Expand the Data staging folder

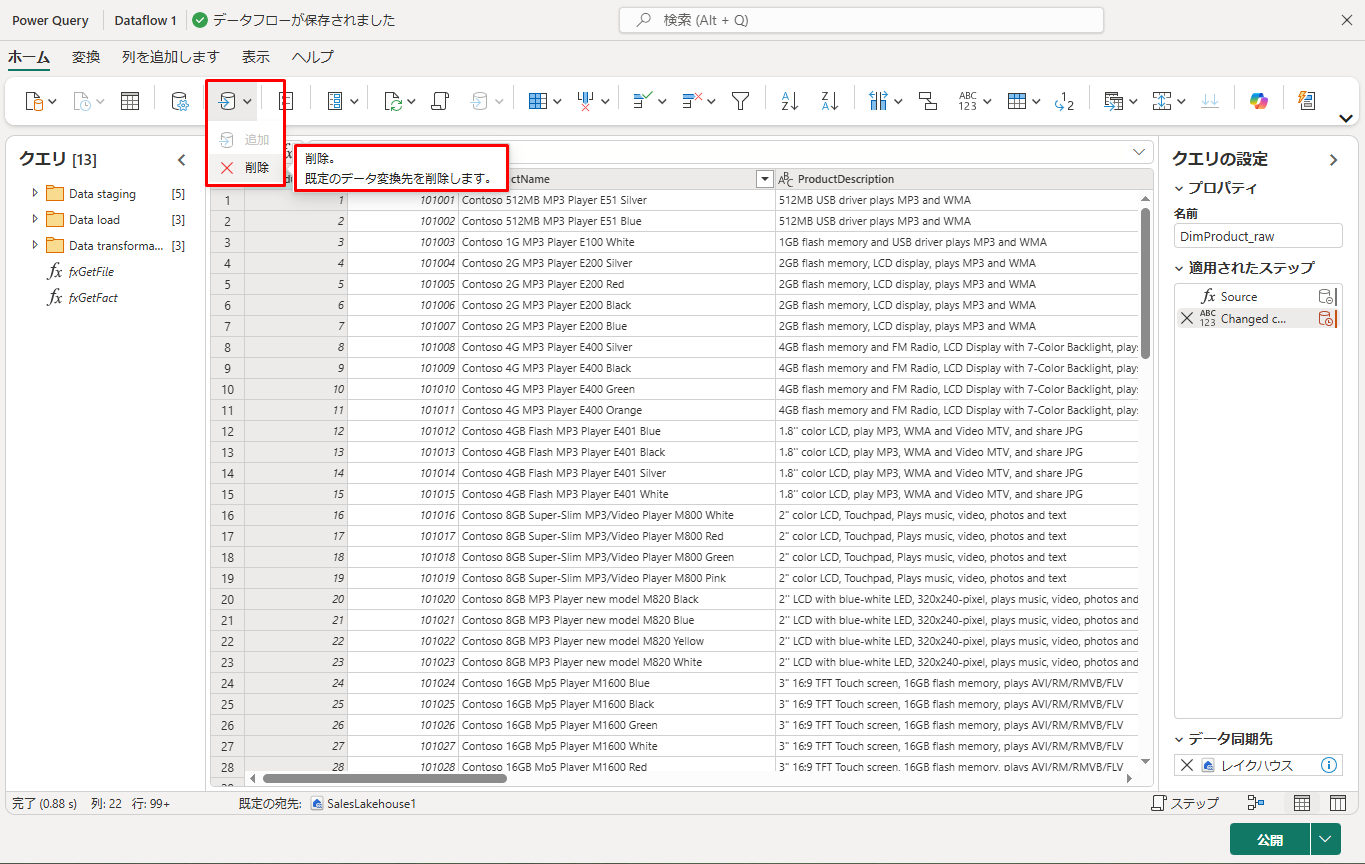tap(36, 193)
